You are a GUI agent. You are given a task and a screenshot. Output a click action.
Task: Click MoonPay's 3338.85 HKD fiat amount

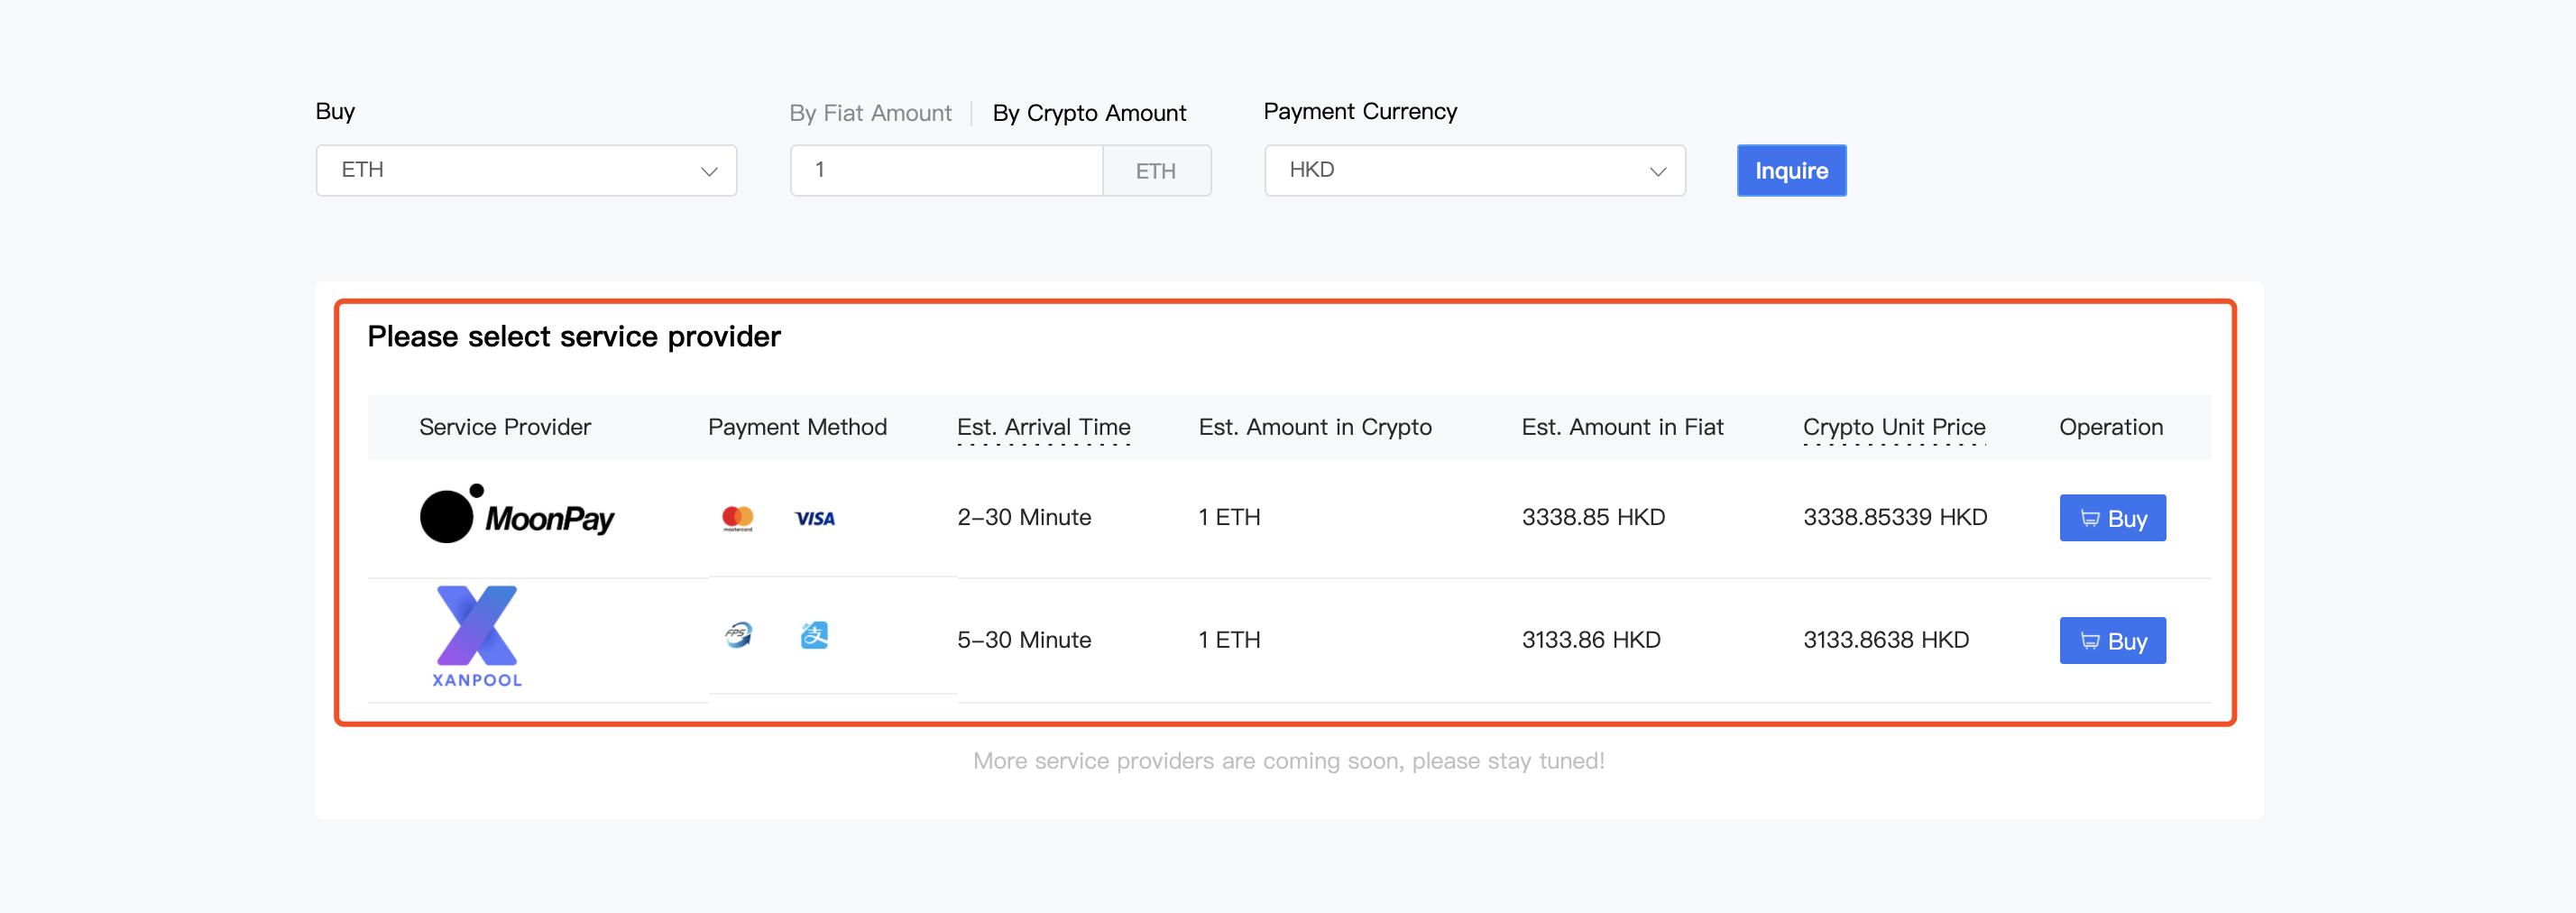coord(1592,517)
